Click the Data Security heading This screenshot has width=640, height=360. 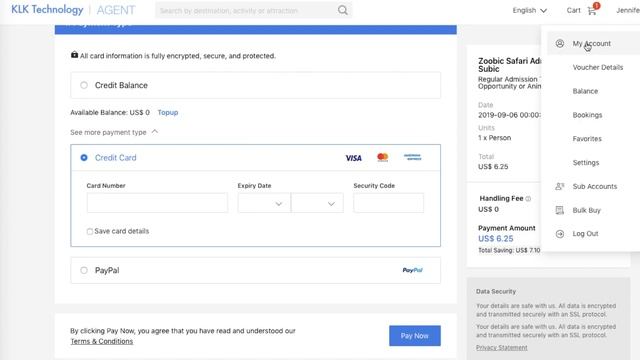(496, 291)
